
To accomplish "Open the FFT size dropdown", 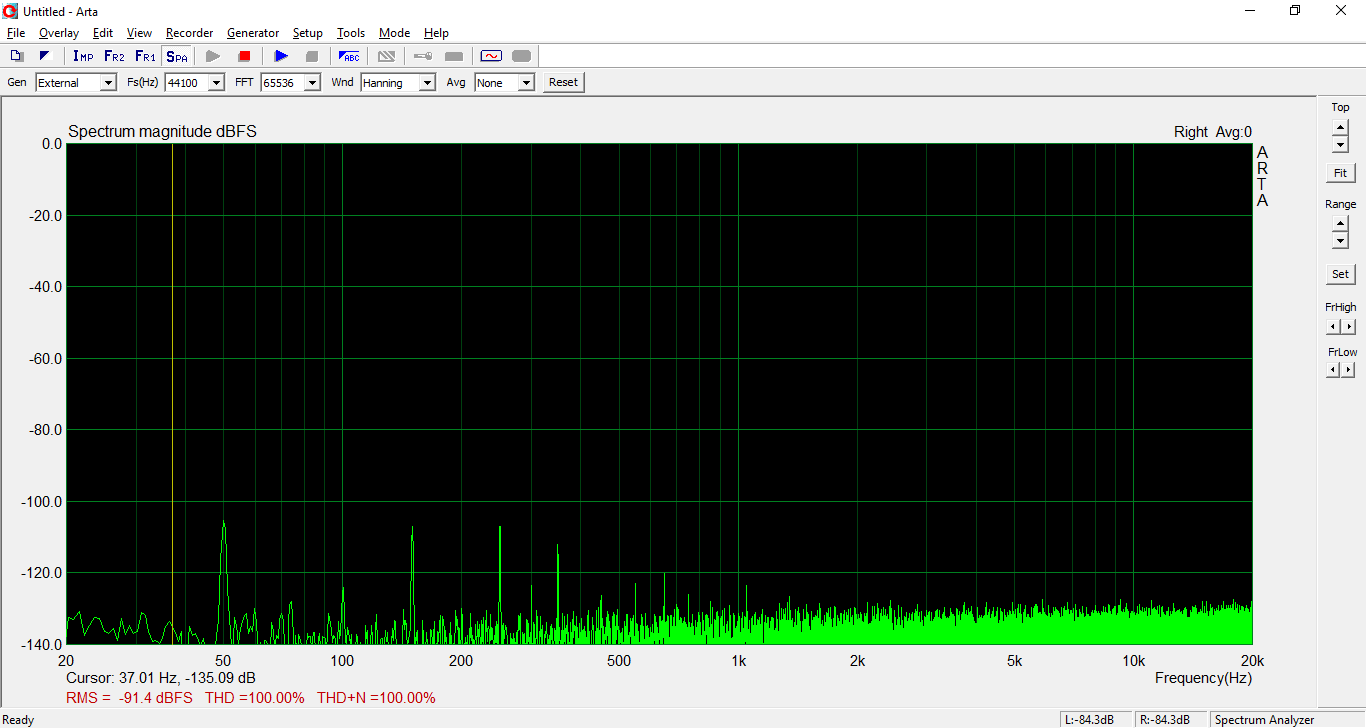I will click(x=312, y=83).
